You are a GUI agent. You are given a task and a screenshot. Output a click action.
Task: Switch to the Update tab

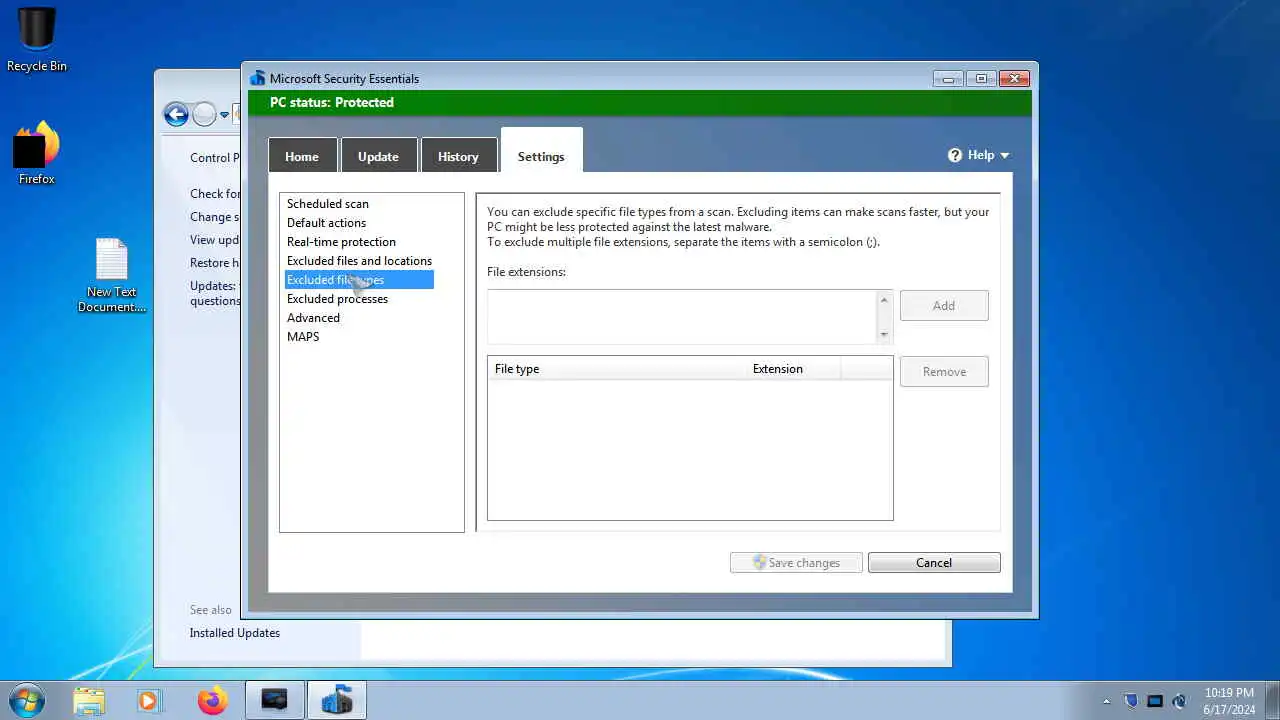click(378, 156)
